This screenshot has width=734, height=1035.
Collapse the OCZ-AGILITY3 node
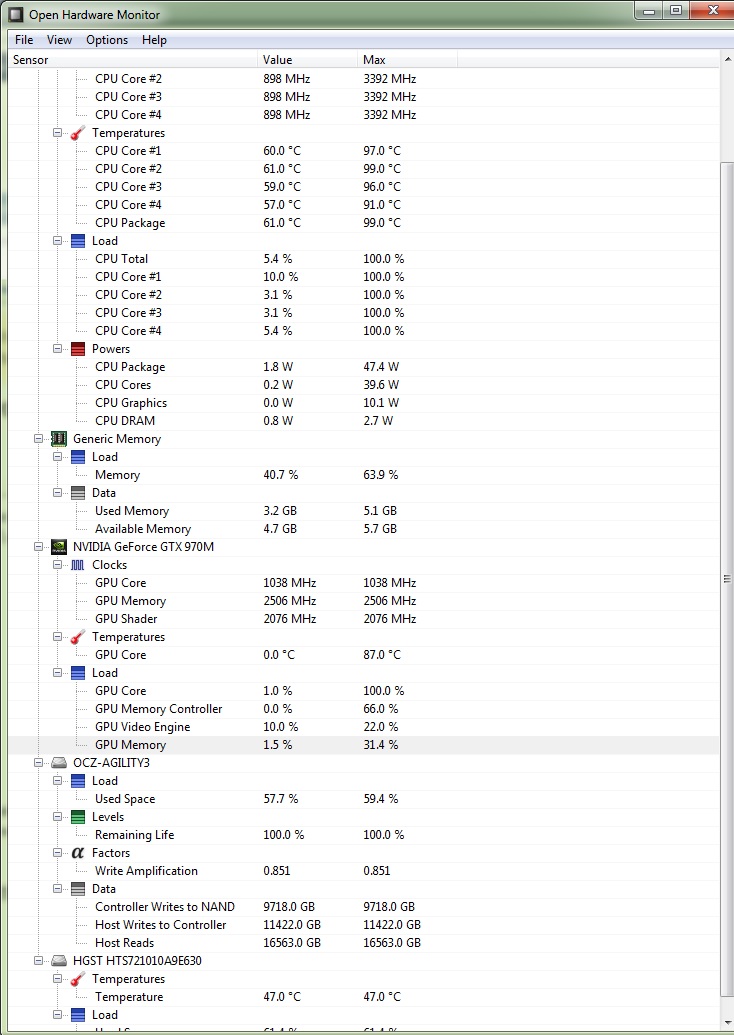(39, 763)
